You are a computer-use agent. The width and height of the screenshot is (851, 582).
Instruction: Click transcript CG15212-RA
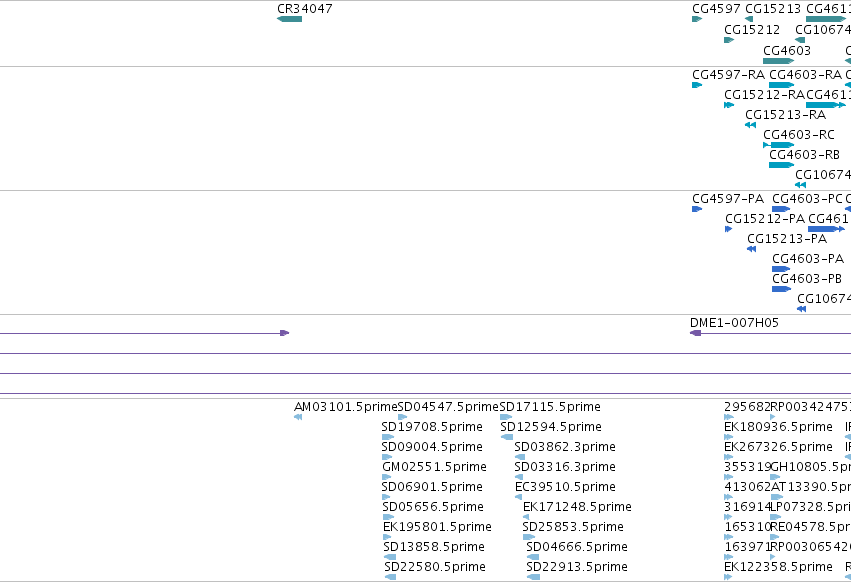click(729, 105)
